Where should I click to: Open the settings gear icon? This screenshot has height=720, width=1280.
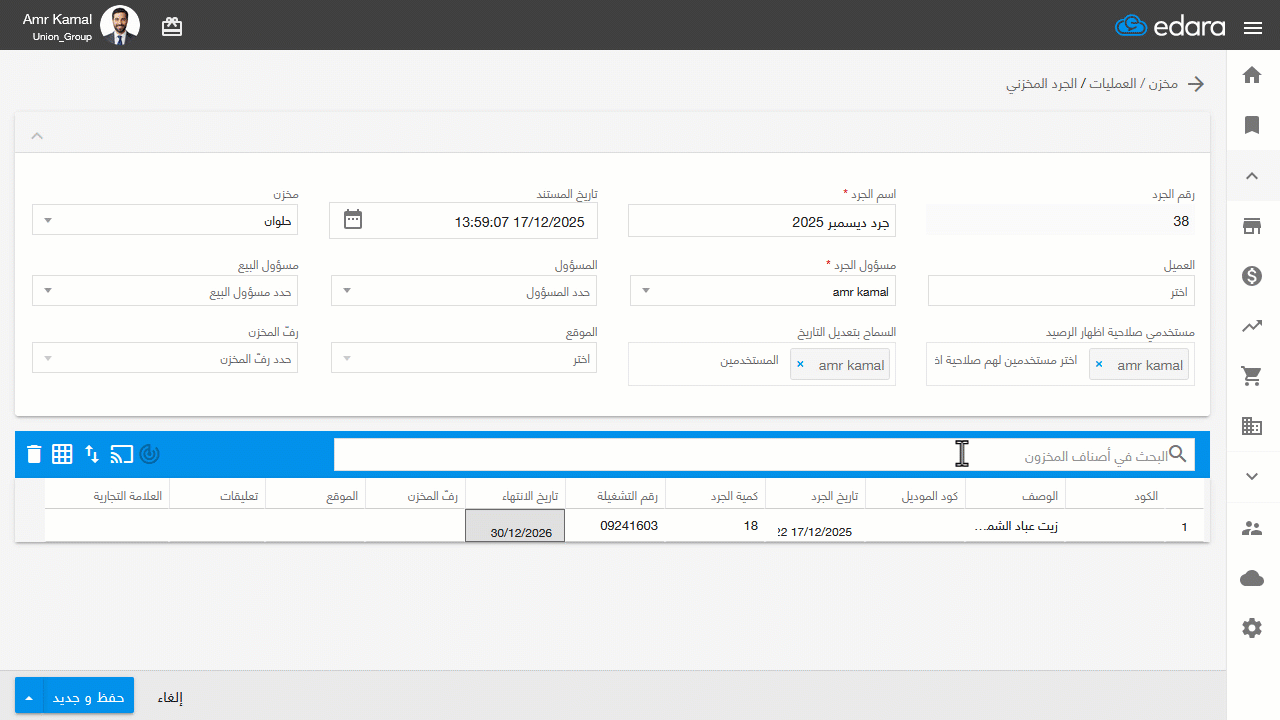1252,628
